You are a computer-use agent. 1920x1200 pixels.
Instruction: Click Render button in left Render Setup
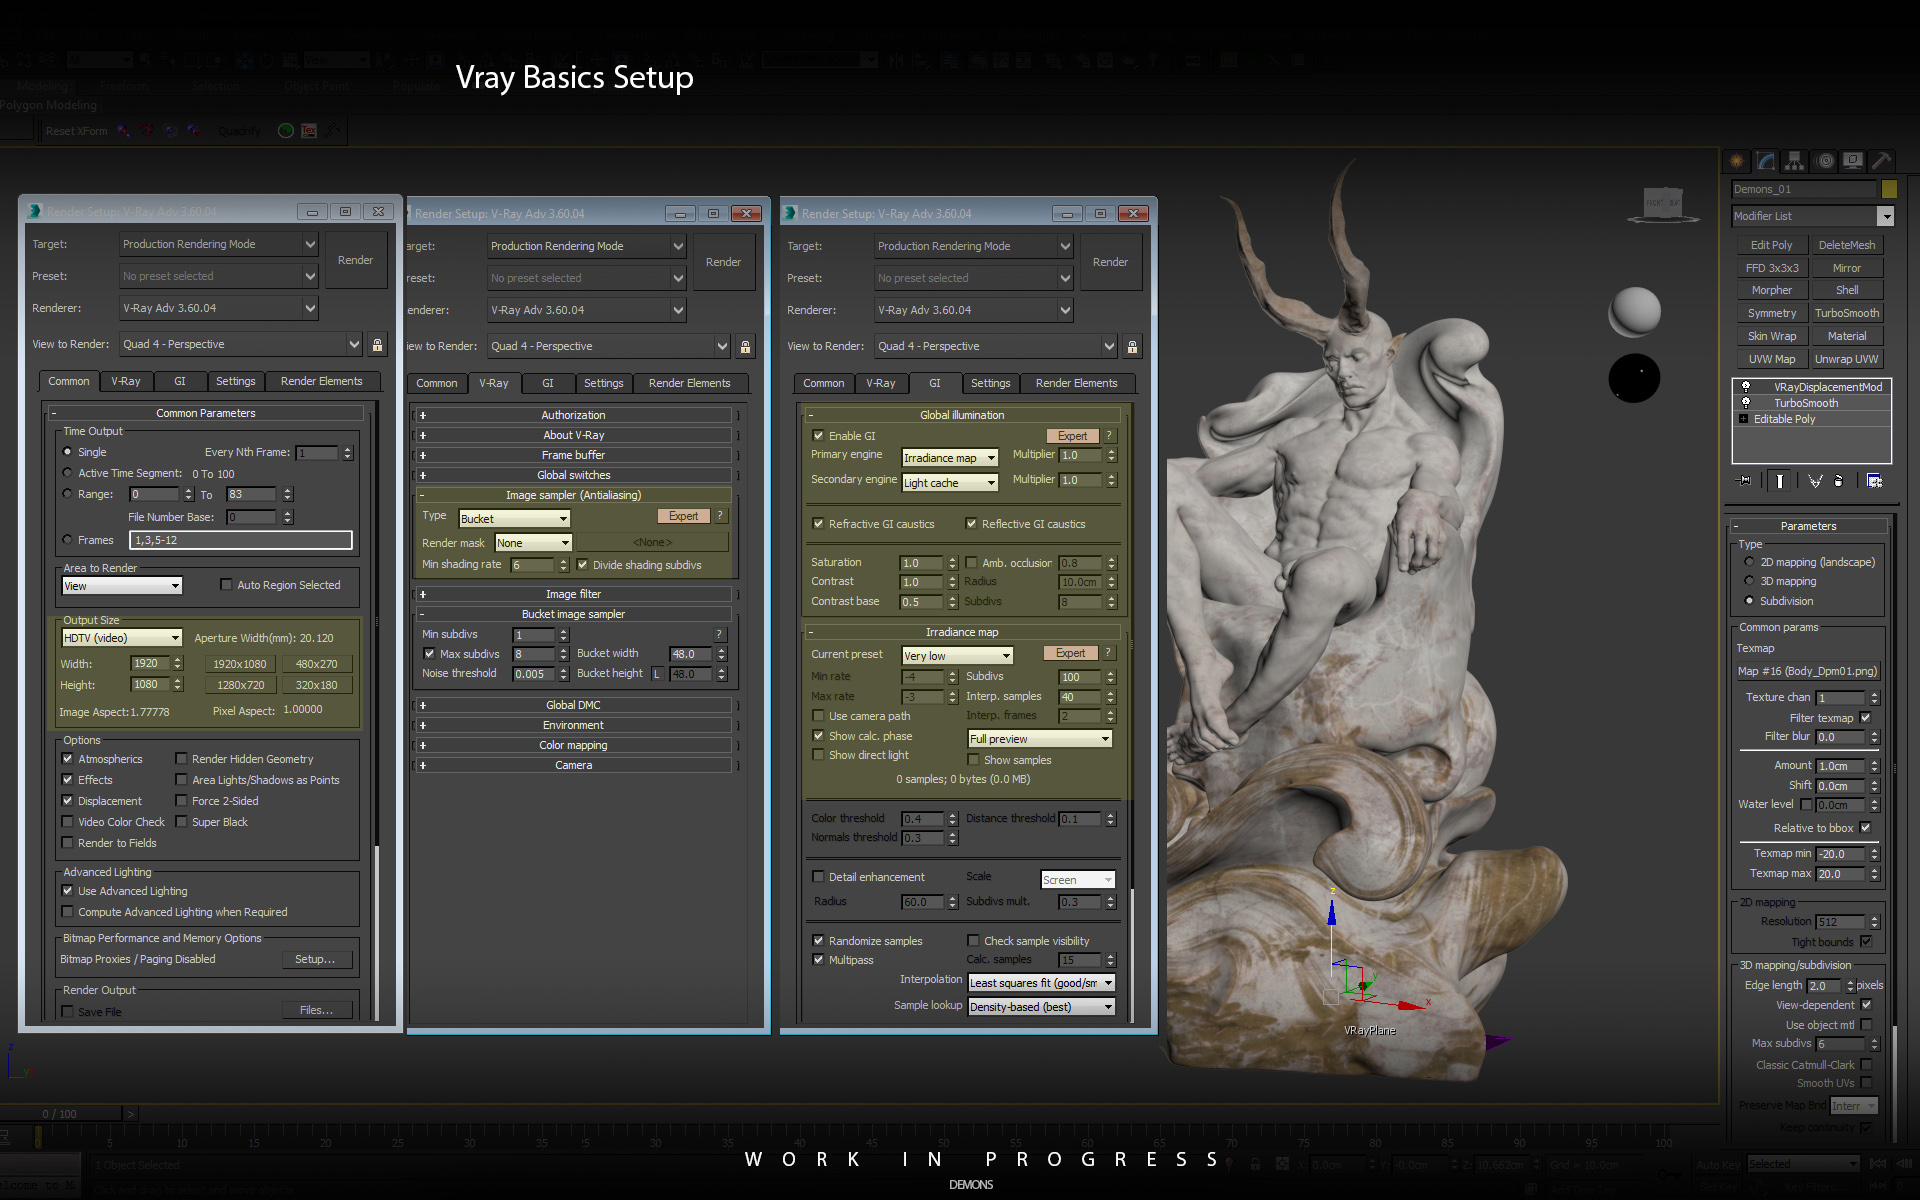(x=355, y=260)
